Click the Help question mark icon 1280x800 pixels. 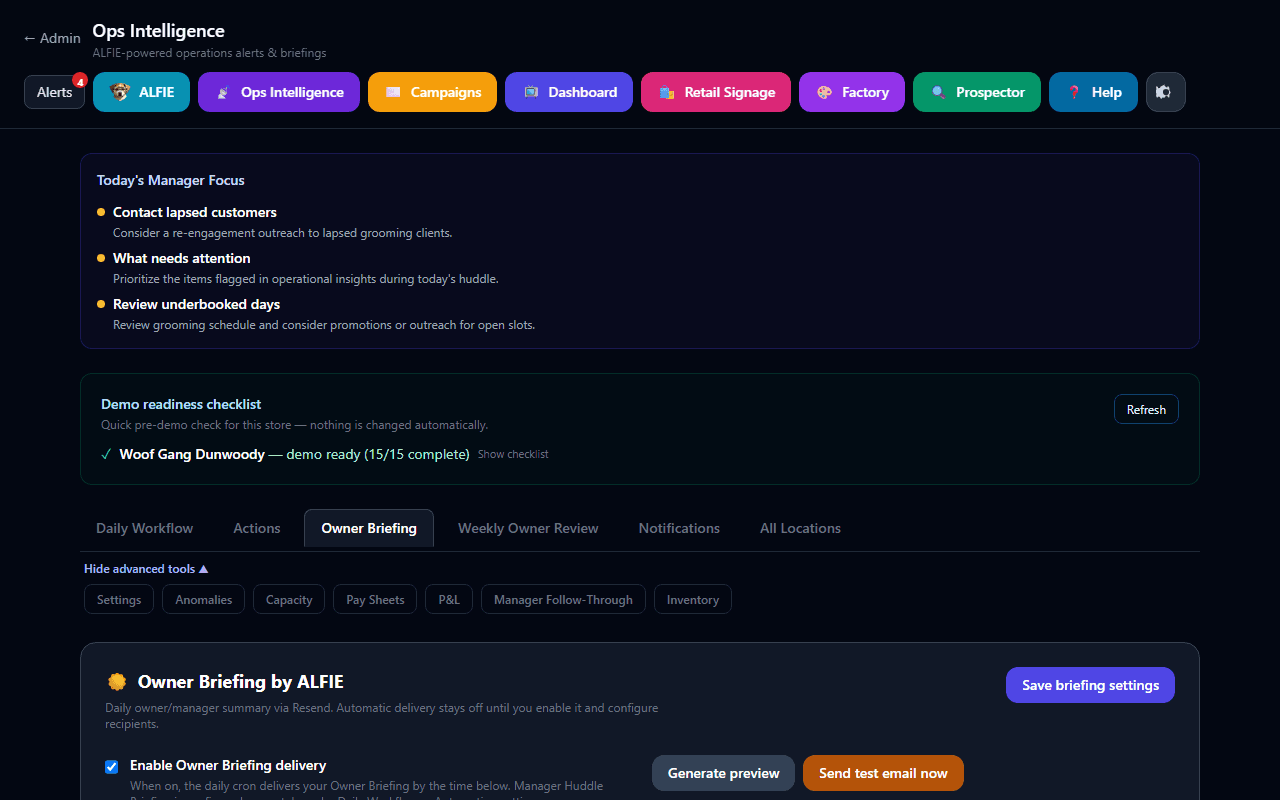point(1074,92)
